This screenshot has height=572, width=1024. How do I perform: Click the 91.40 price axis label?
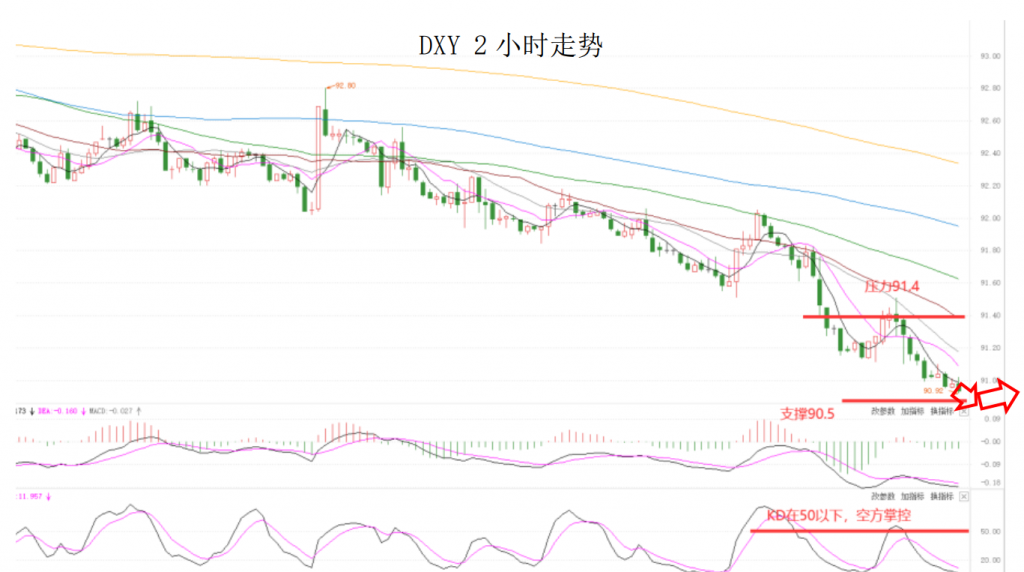point(990,315)
